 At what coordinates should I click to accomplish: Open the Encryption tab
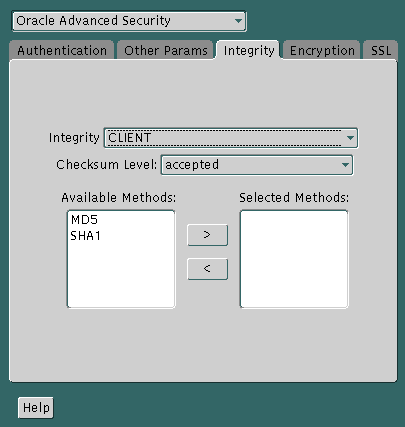point(322,51)
